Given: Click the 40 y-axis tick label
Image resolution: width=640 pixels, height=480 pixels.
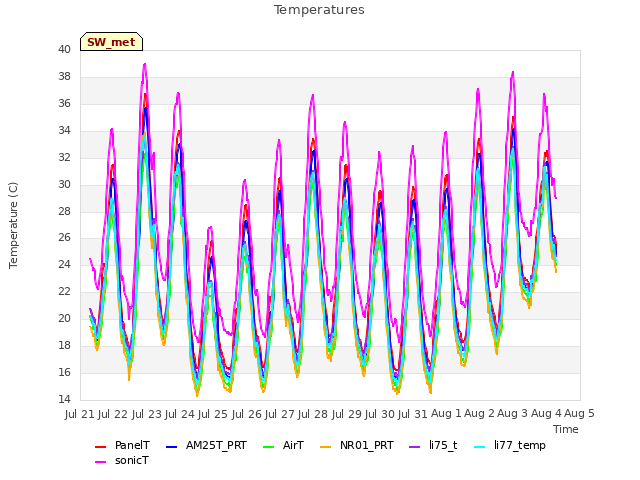Looking at the screenshot, I should tap(64, 50).
